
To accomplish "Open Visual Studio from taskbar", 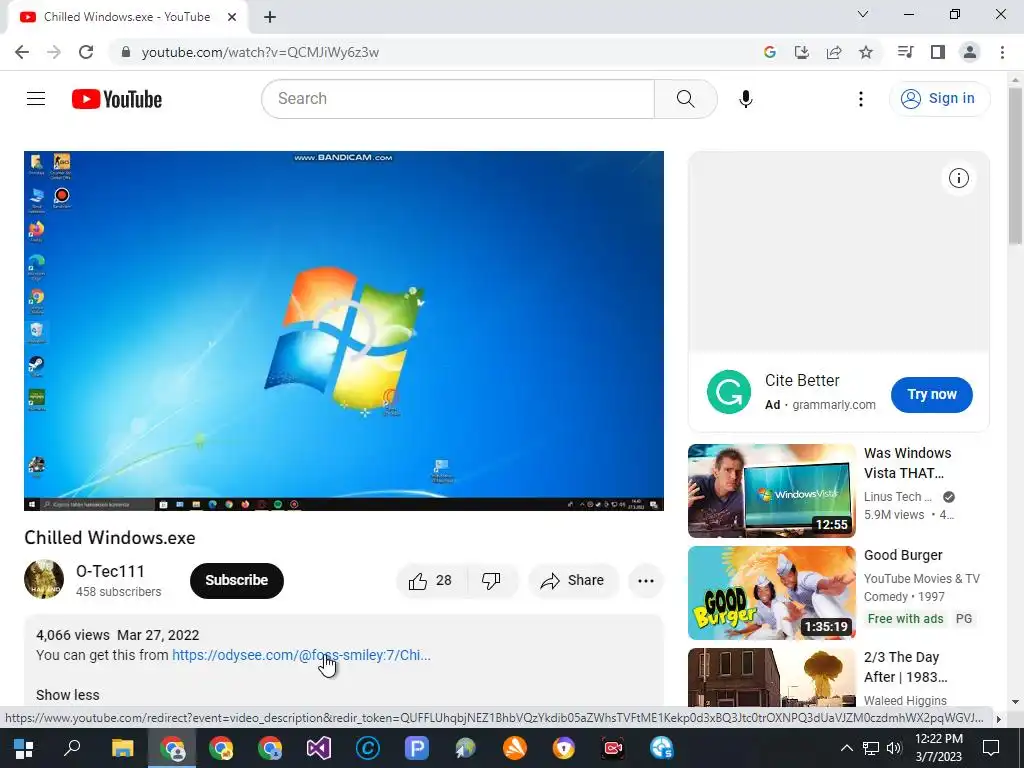I will 319,748.
